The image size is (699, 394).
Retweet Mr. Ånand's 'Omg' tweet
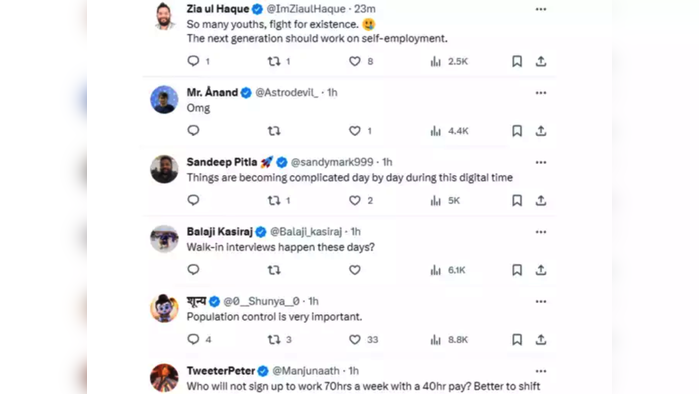[x=274, y=131]
